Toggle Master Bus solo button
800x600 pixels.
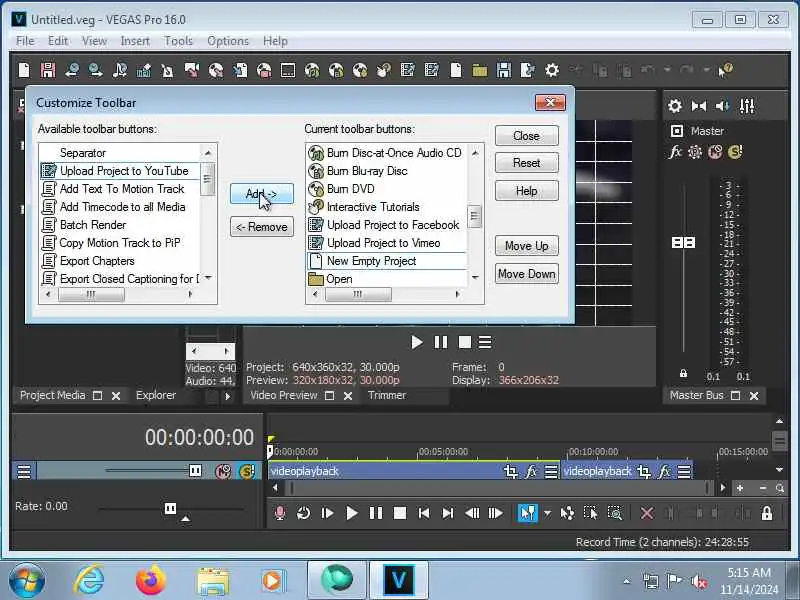coord(735,152)
